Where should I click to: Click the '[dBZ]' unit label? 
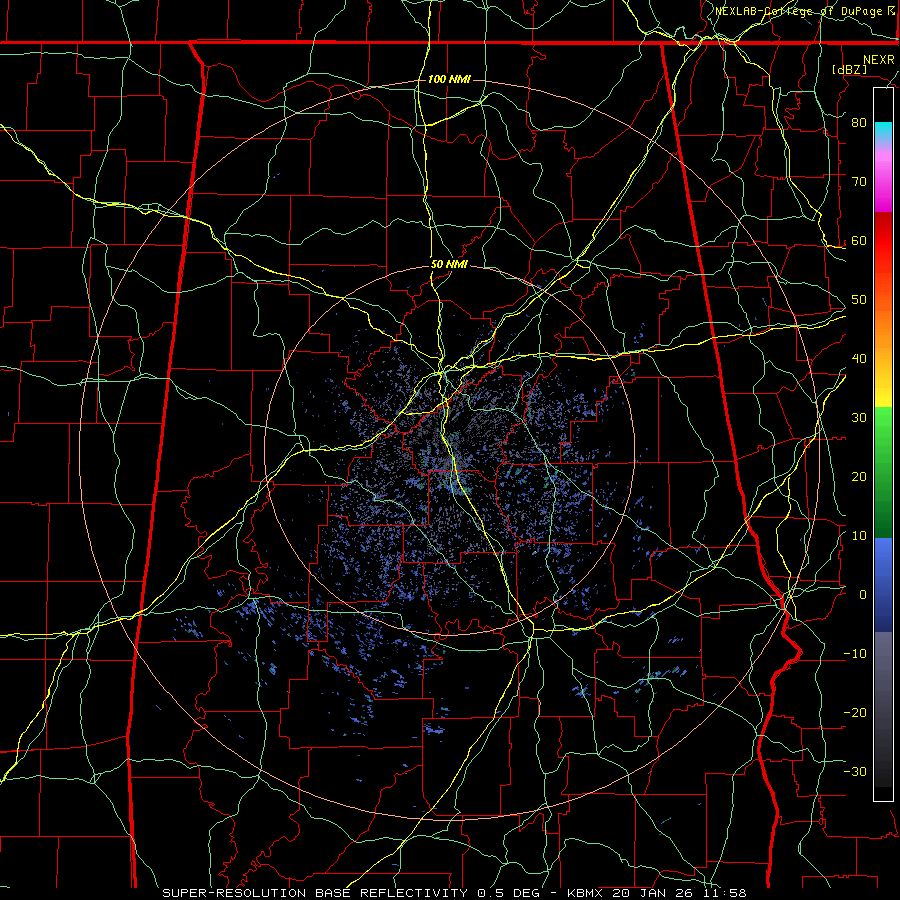click(x=849, y=70)
